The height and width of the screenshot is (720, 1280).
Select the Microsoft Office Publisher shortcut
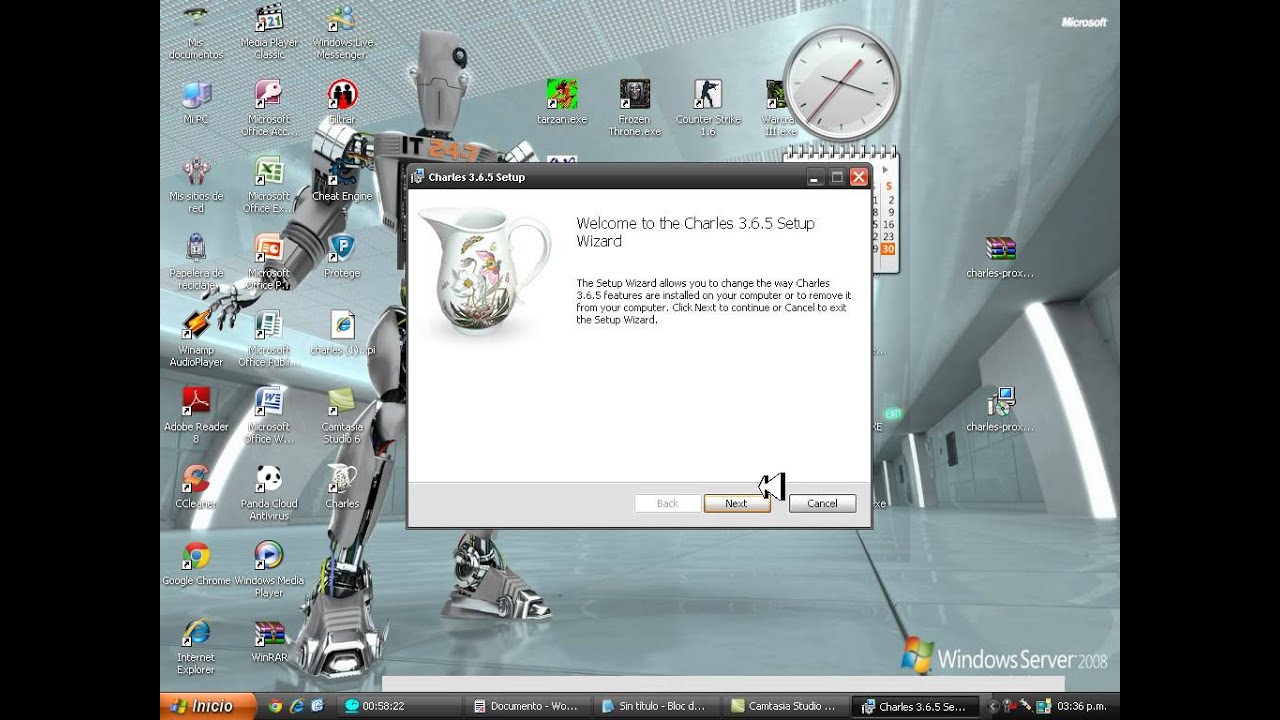coord(269,339)
